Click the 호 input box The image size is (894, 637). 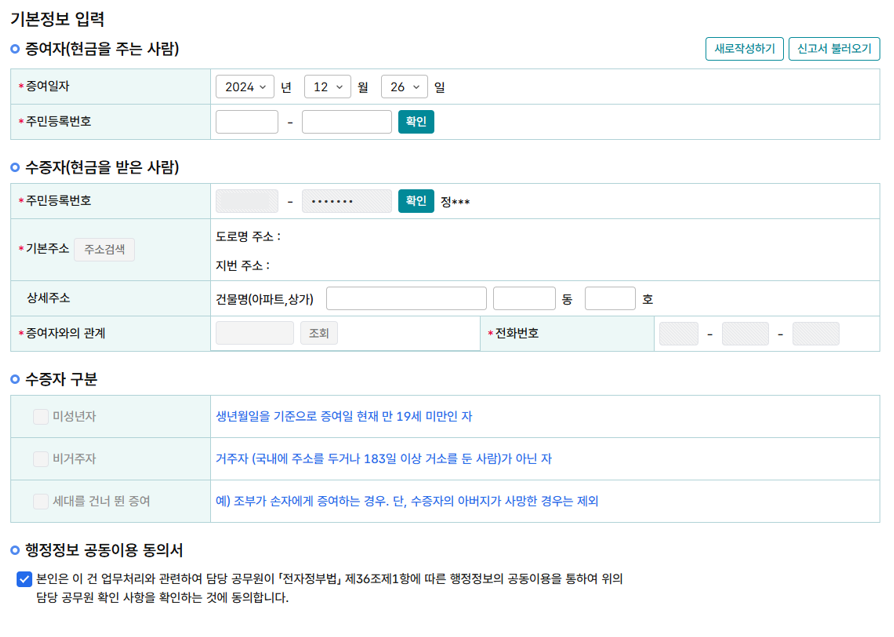pyautogui.click(x=612, y=297)
